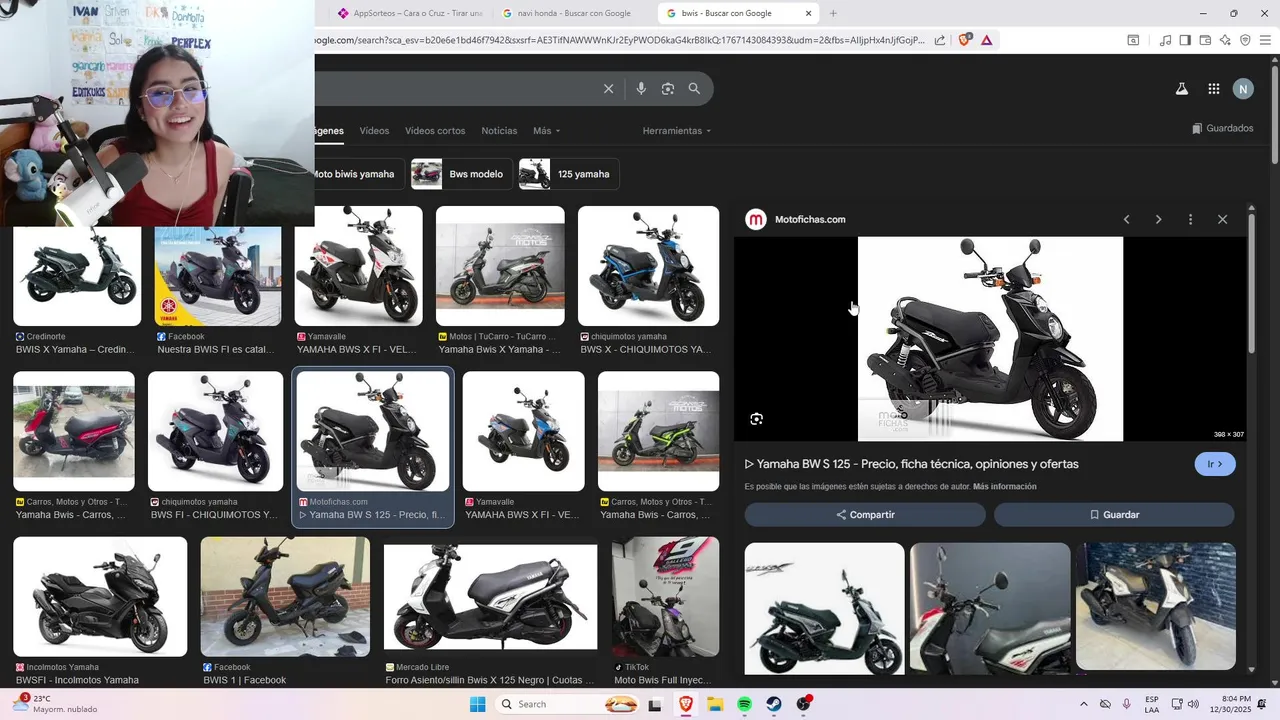Select the 'Moto biwis yamaha' suggestion chip

pos(359,174)
